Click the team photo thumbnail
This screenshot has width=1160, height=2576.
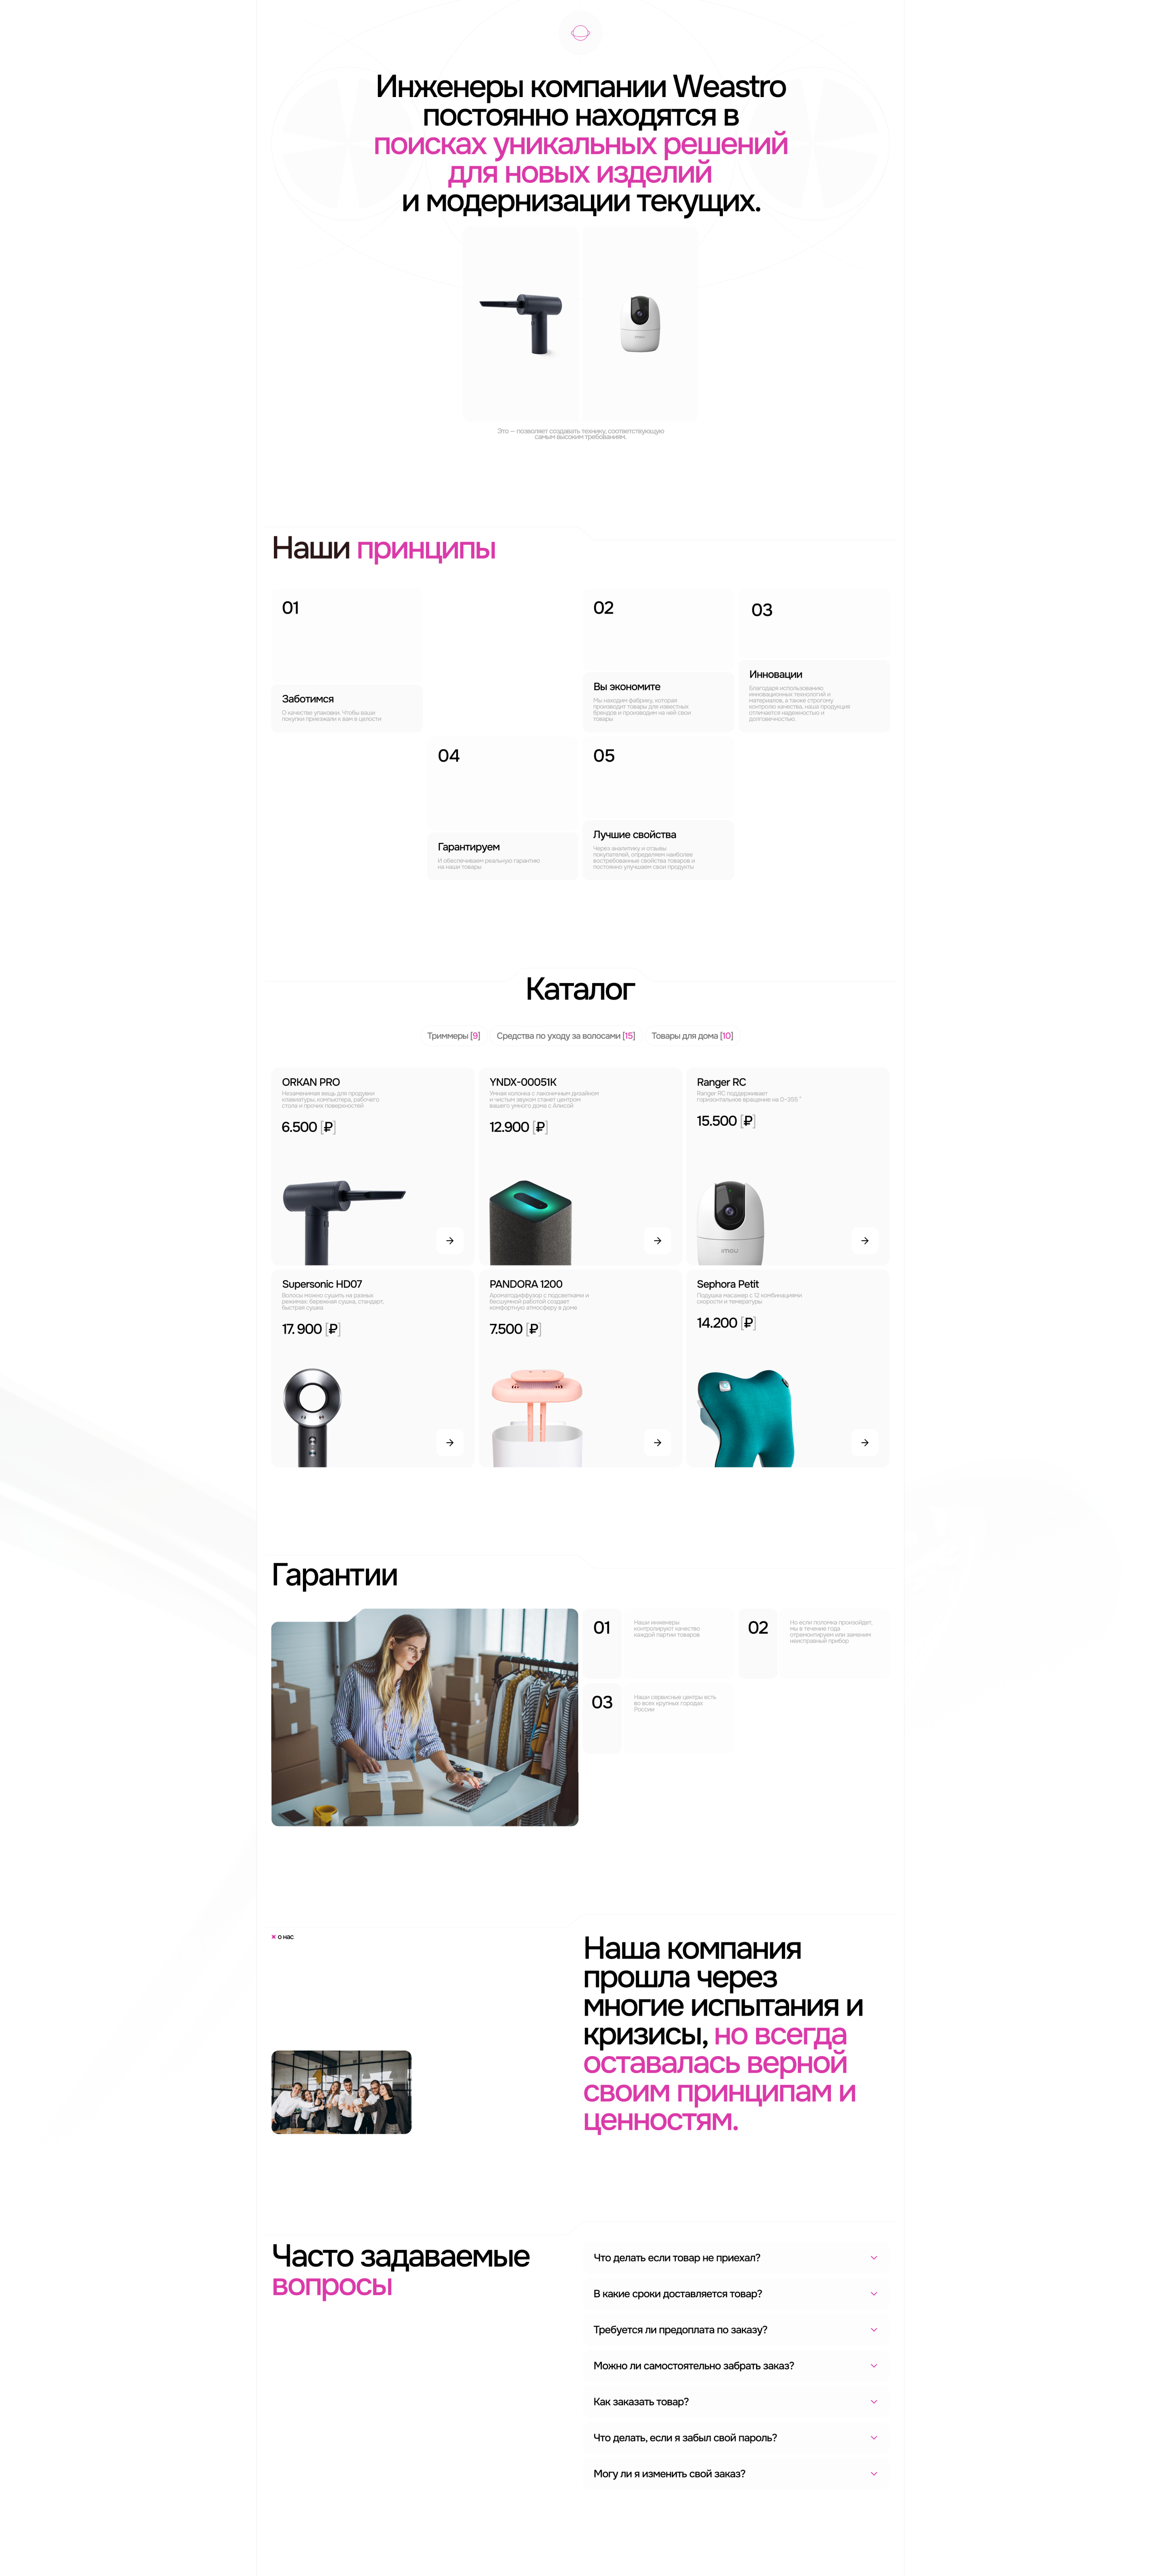coord(341,2092)
